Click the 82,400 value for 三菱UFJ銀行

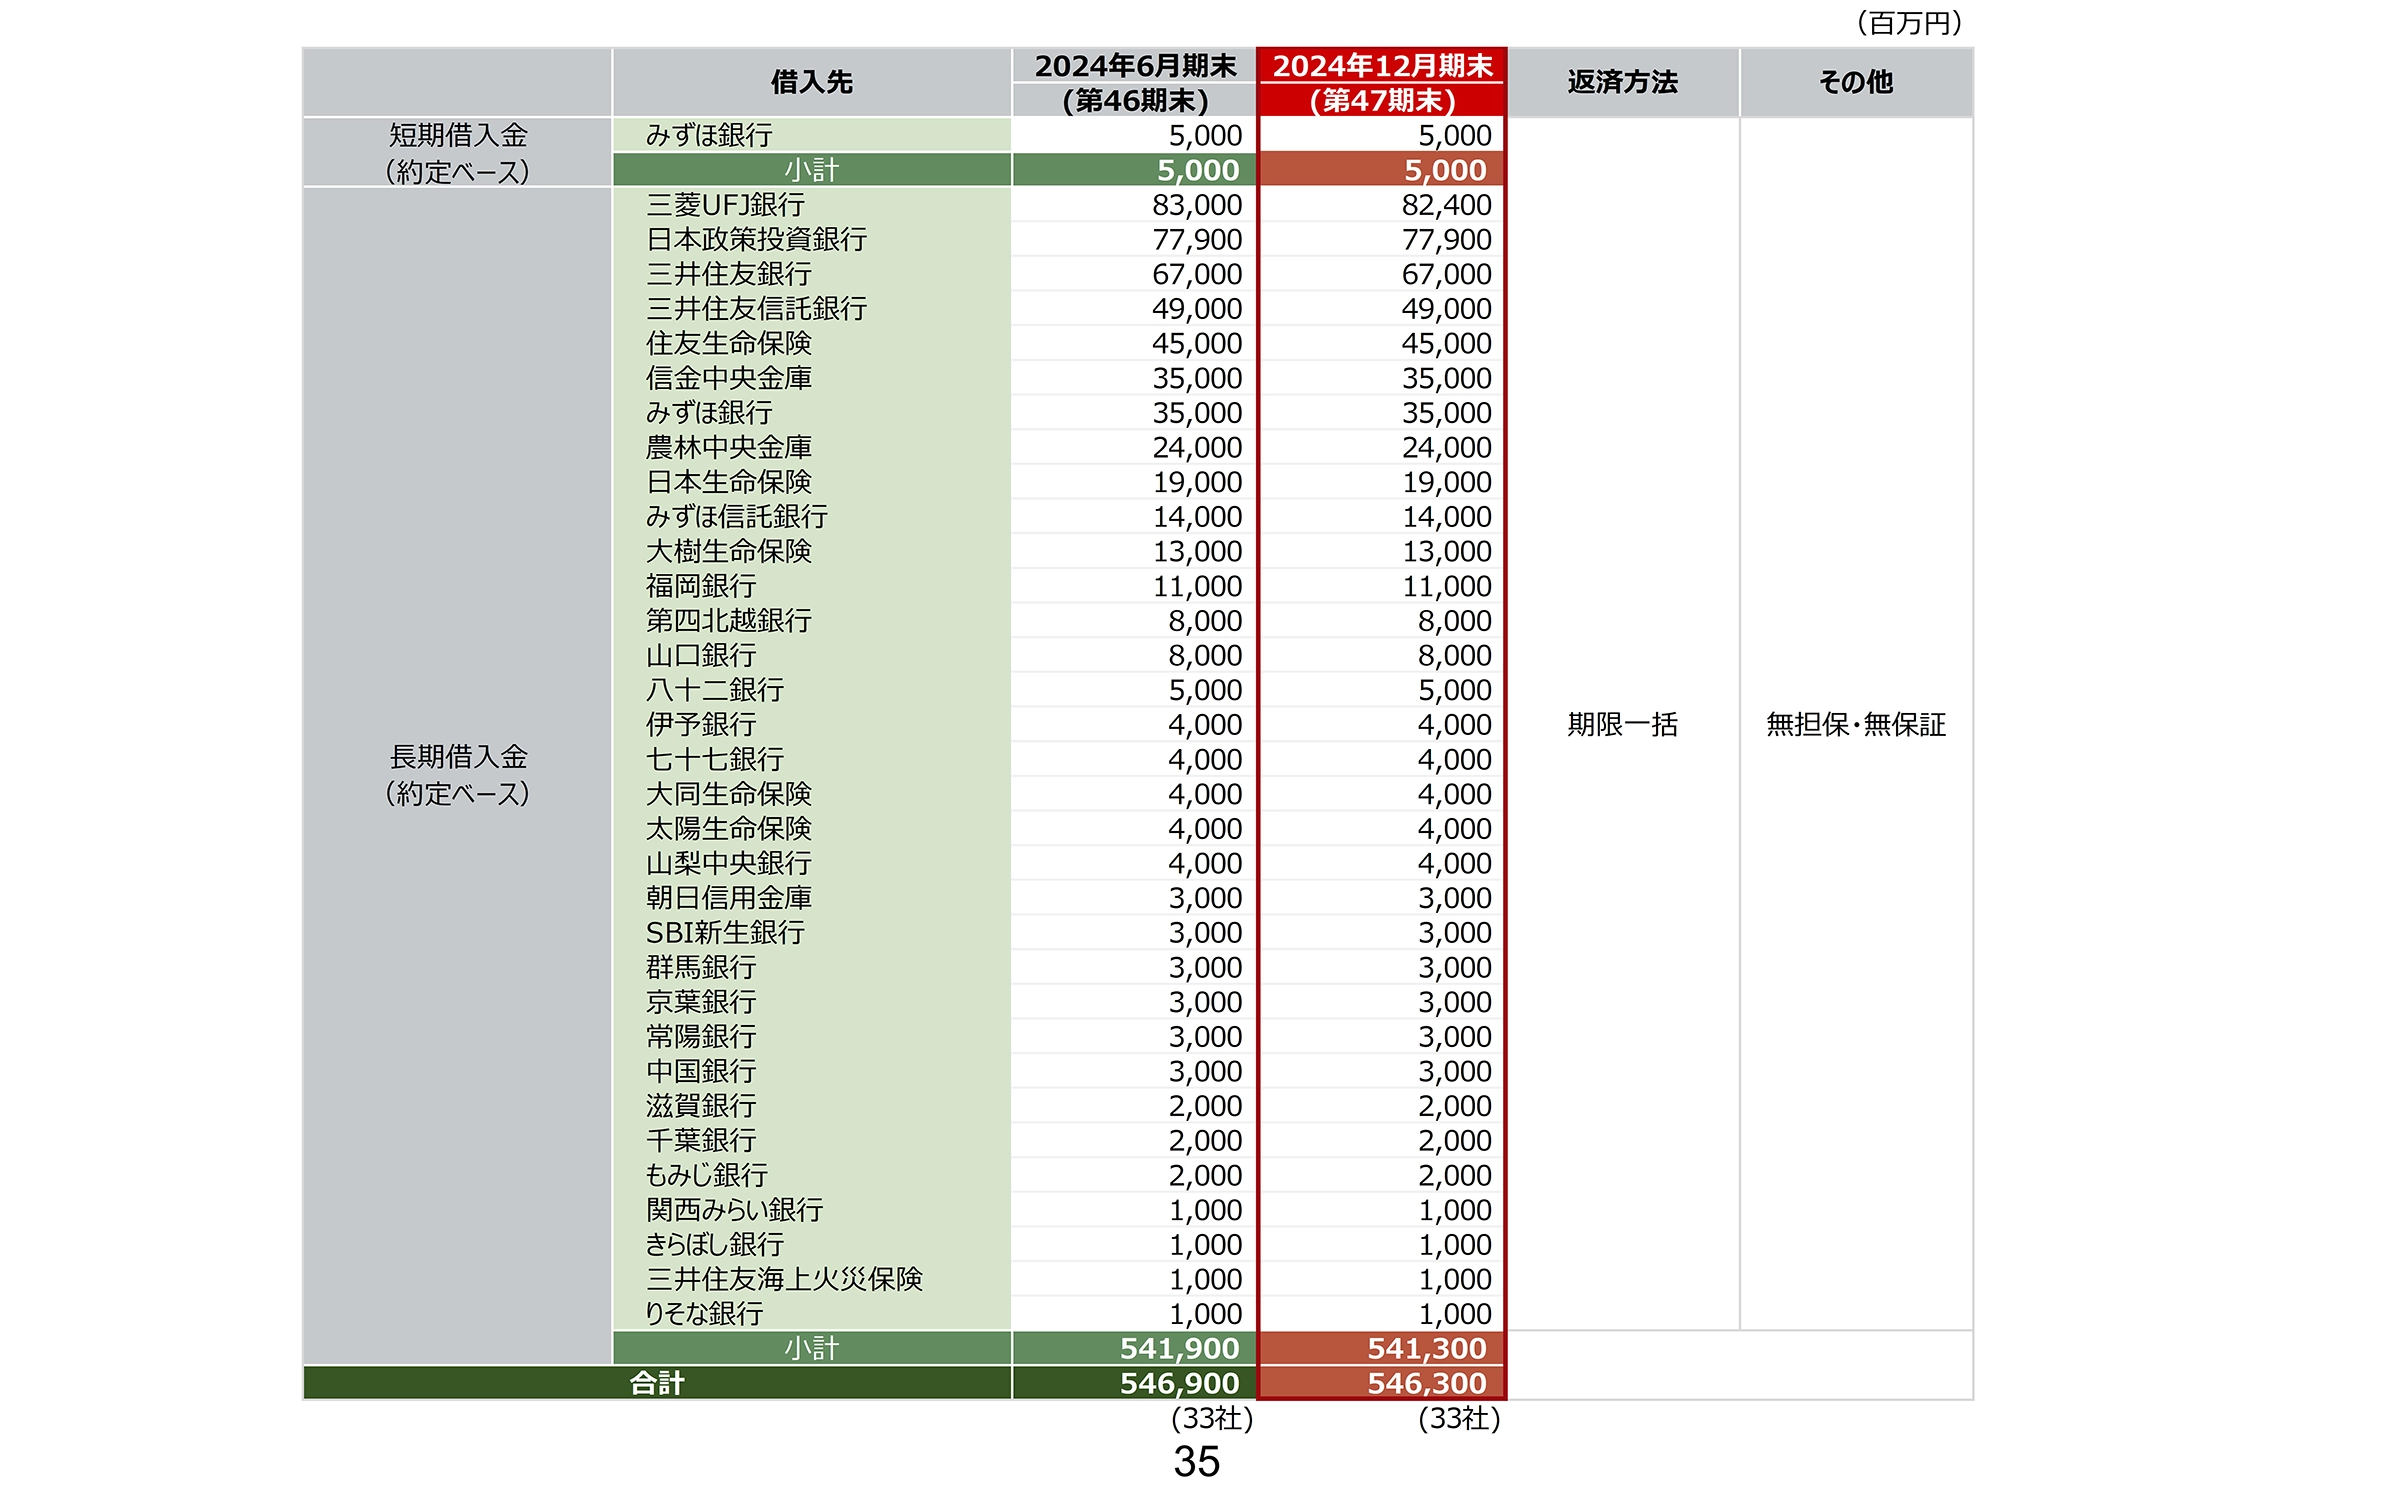(x=1446, y=205)
